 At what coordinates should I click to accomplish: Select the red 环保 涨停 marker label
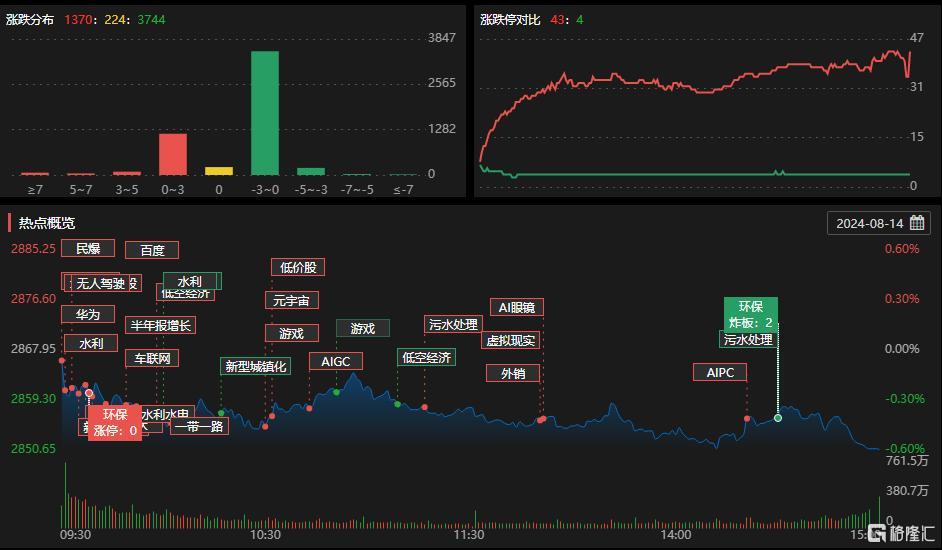click(115, 423)
